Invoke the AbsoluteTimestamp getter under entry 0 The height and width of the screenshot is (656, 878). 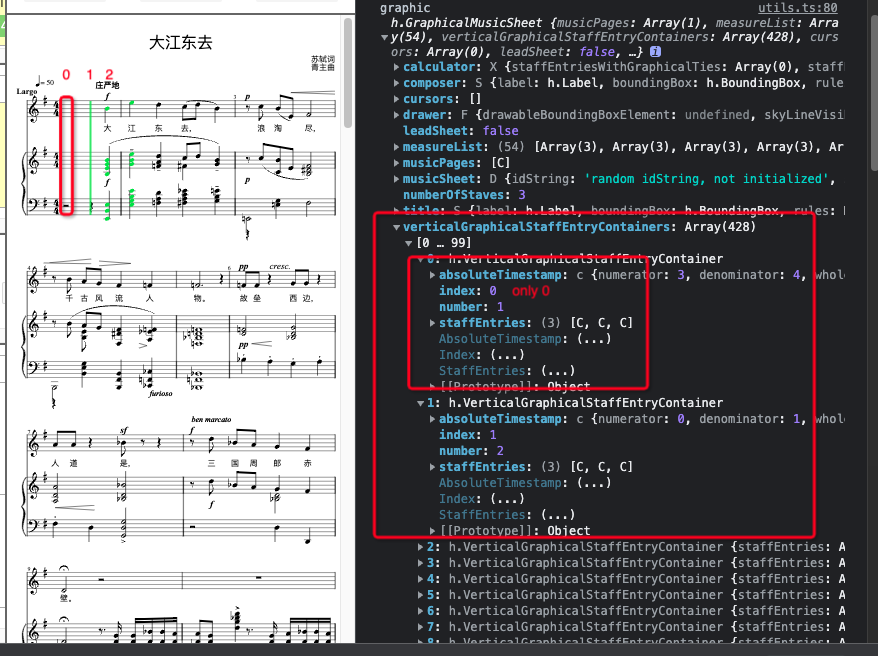tap(594, 339)
